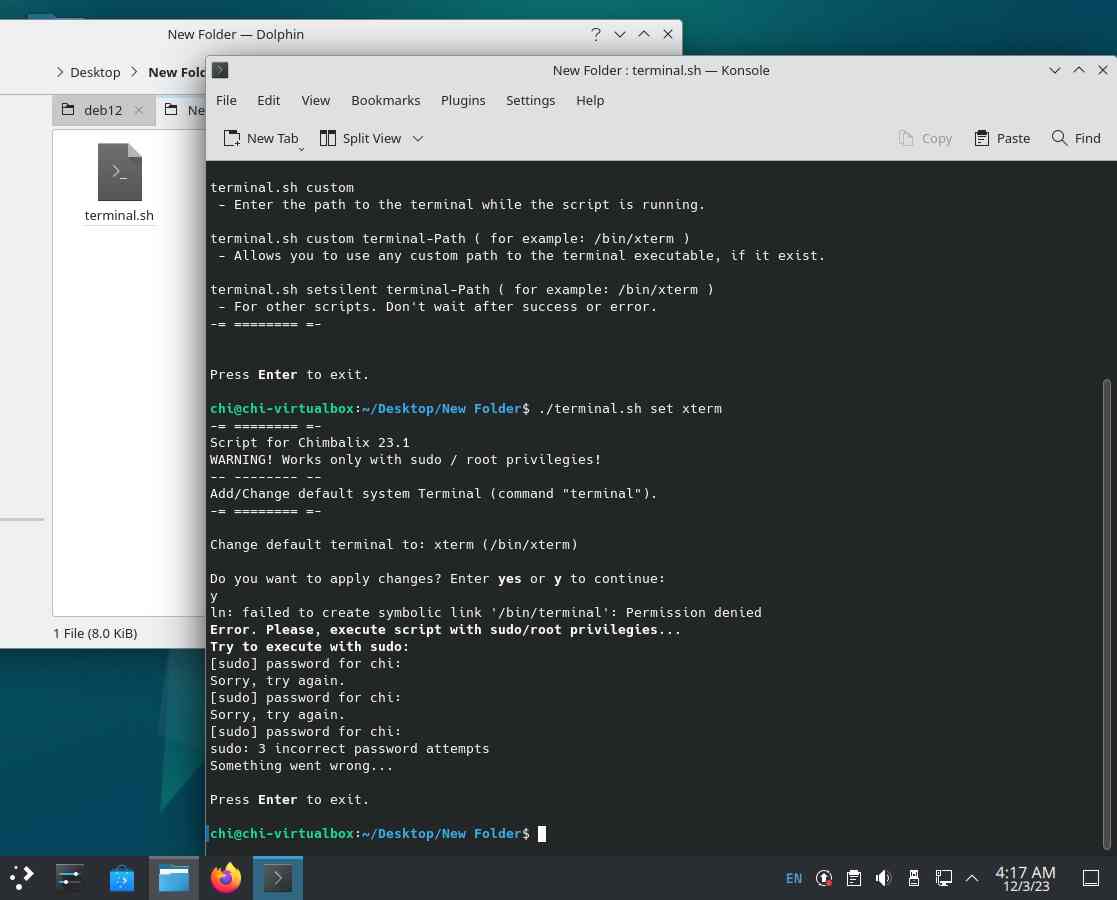
Task: Click the New Tab toolbar button
Action: point(260,138)
